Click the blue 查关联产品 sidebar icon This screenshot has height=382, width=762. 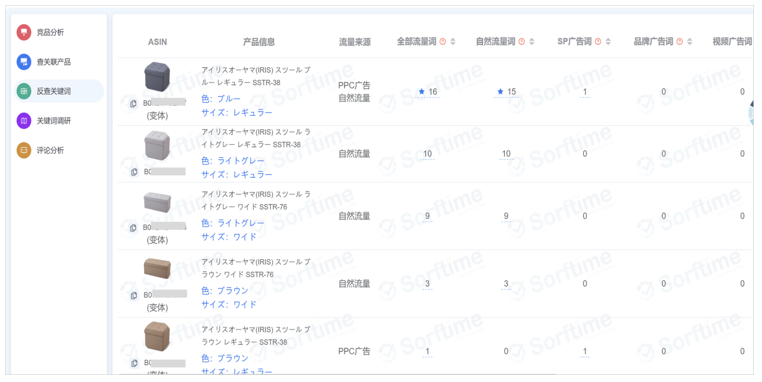24,62
